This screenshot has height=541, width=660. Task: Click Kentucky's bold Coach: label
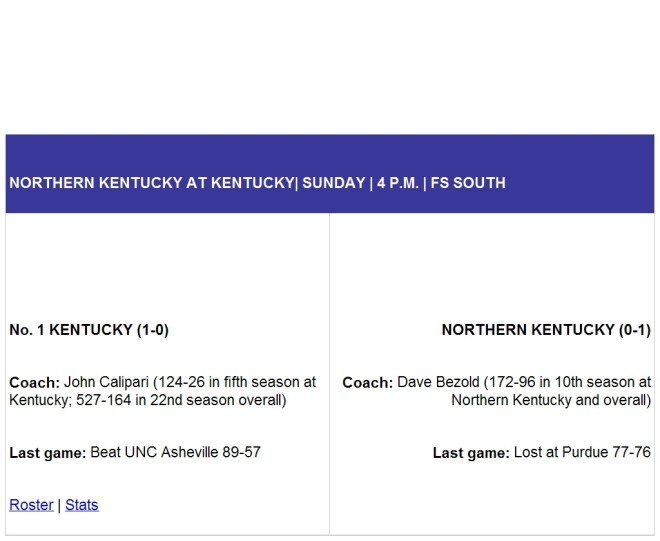coord(35,383)
